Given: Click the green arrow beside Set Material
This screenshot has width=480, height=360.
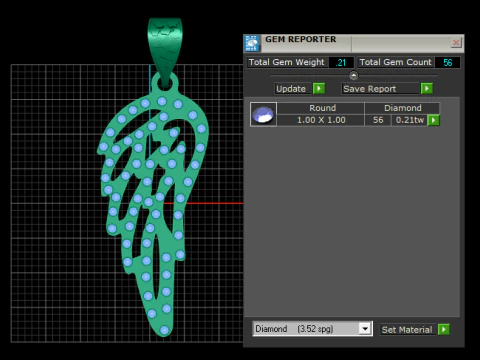Looking at the screenshot, I should point(444,330).
